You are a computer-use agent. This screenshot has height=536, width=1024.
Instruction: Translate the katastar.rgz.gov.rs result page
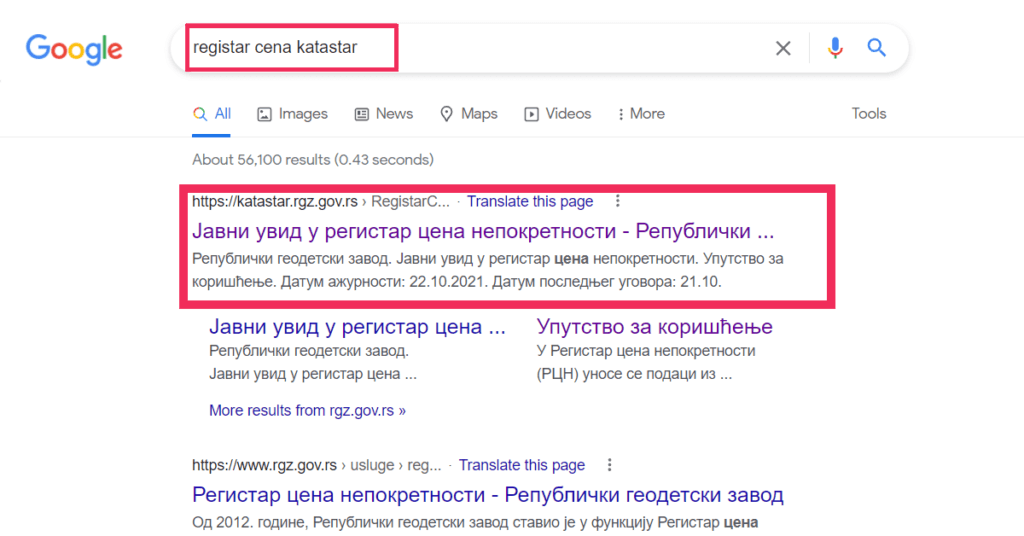pos(530,202)
